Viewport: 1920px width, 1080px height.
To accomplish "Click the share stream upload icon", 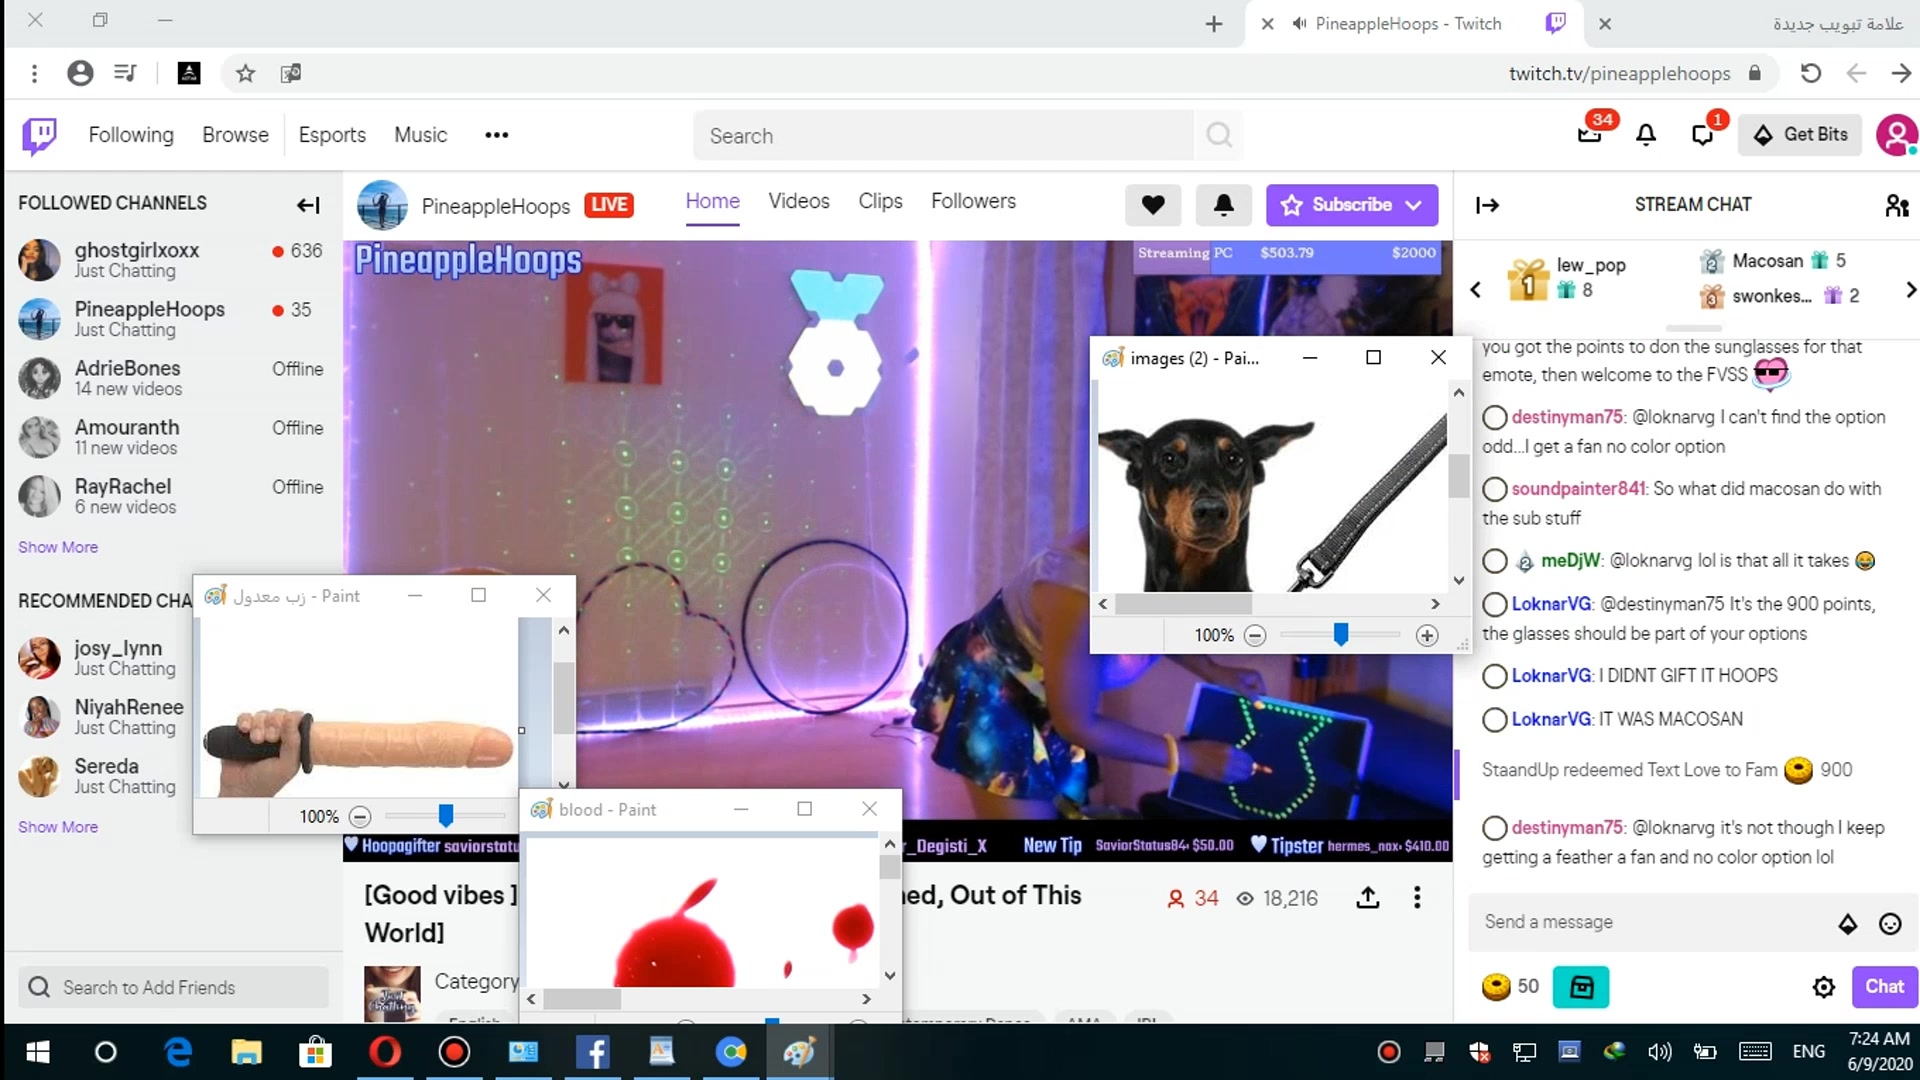I will (1367, 898).
